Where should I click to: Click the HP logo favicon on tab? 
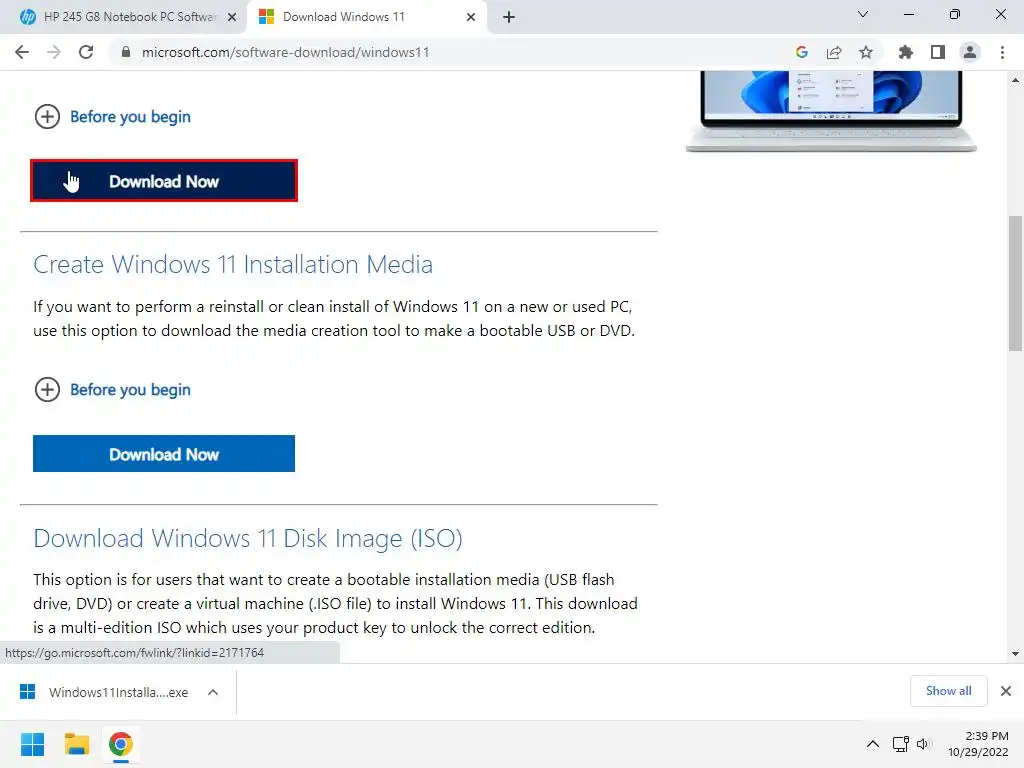click(x=27, y=17)
